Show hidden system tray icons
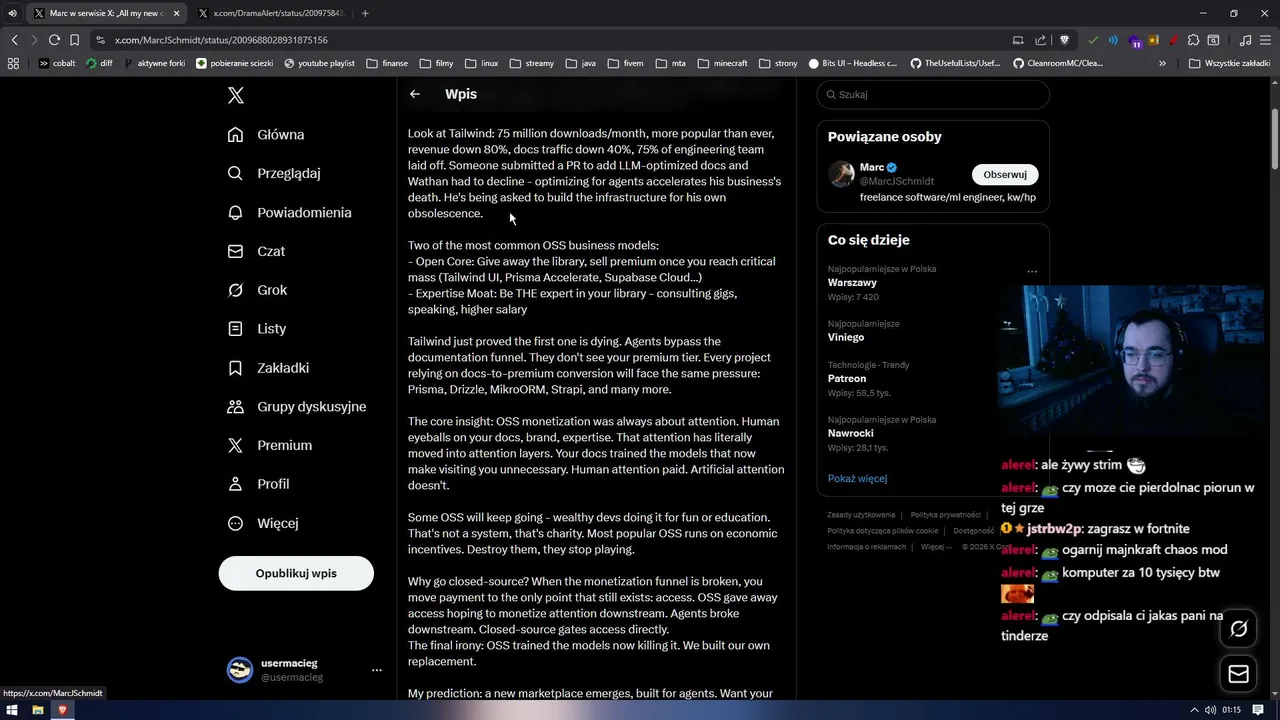1280x720 pixels. point(1193,710)
